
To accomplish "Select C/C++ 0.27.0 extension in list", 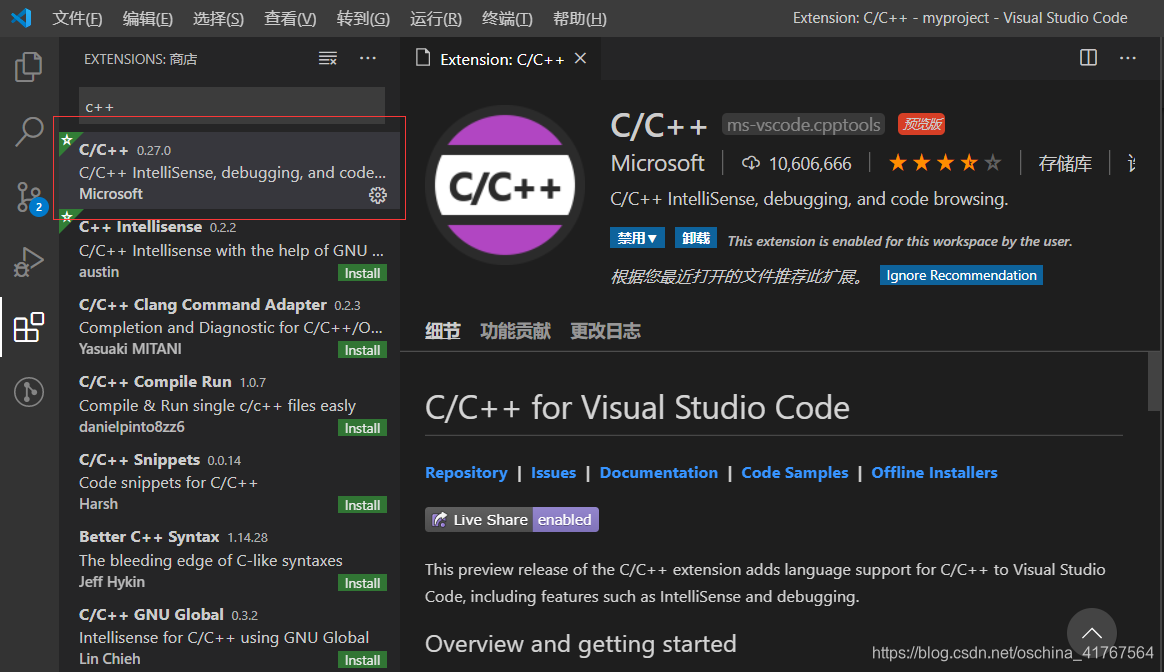I will [x=230, y=171].
